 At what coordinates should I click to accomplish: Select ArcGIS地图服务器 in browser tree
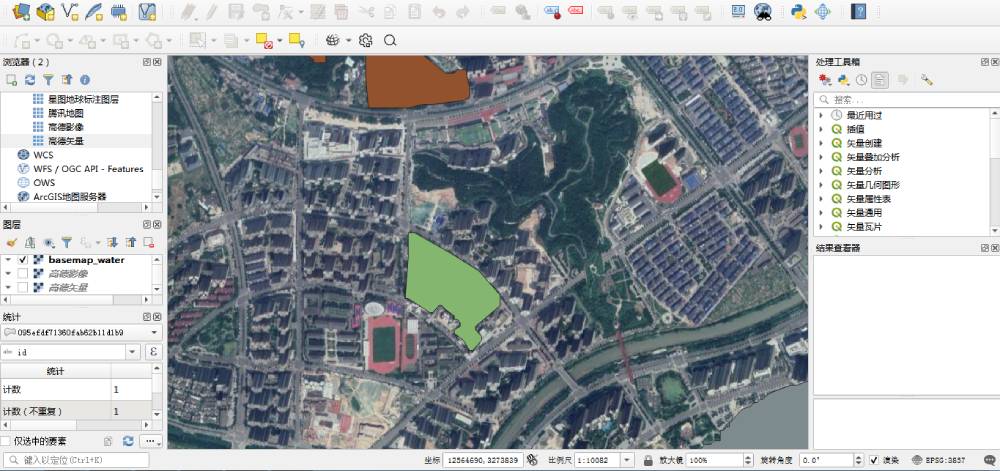click(x=69, y=197)
